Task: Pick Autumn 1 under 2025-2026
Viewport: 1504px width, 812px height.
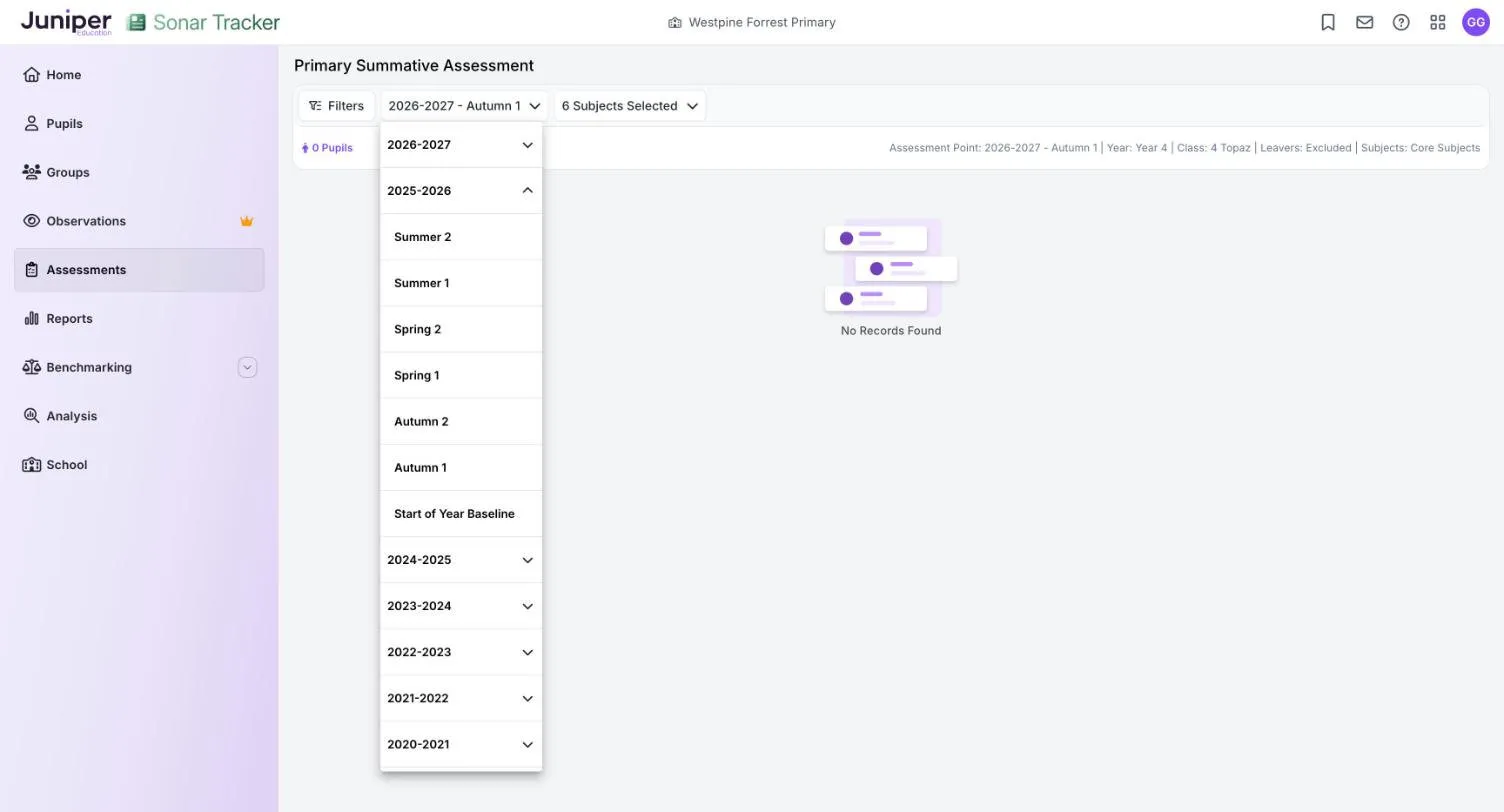Action: click(461, 467)
